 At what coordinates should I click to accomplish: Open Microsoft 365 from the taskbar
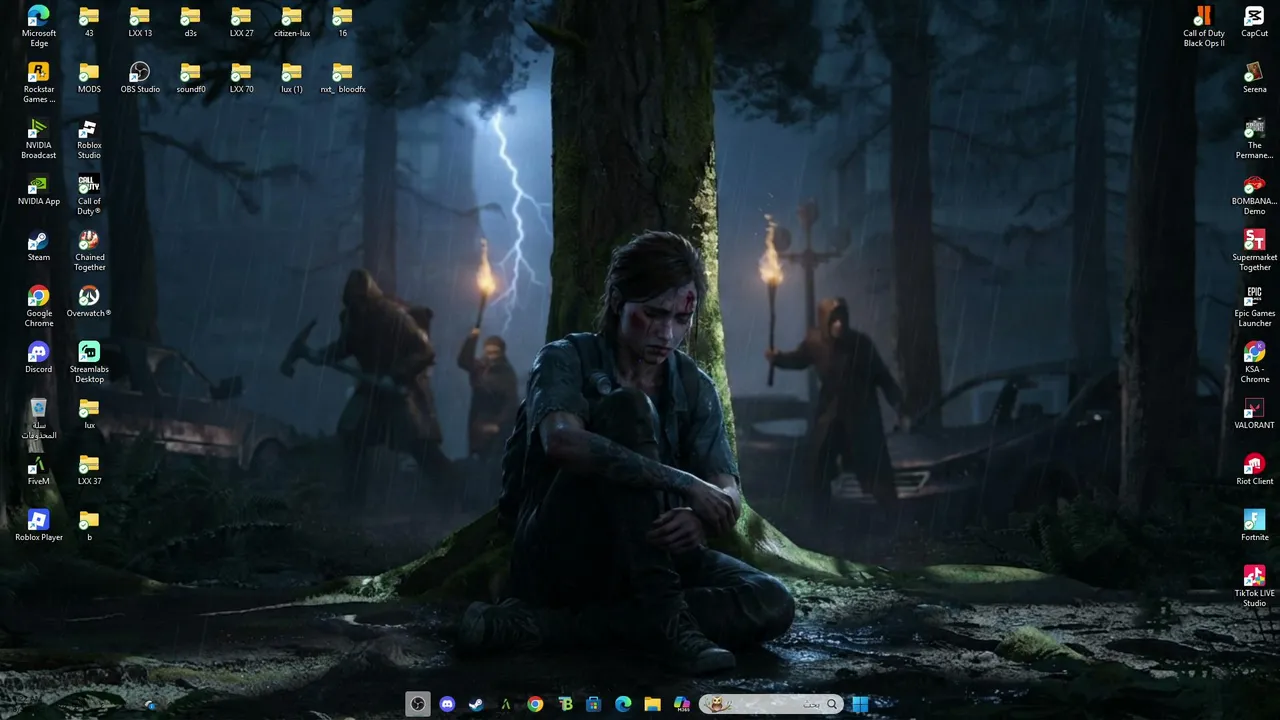coord(682,704)
